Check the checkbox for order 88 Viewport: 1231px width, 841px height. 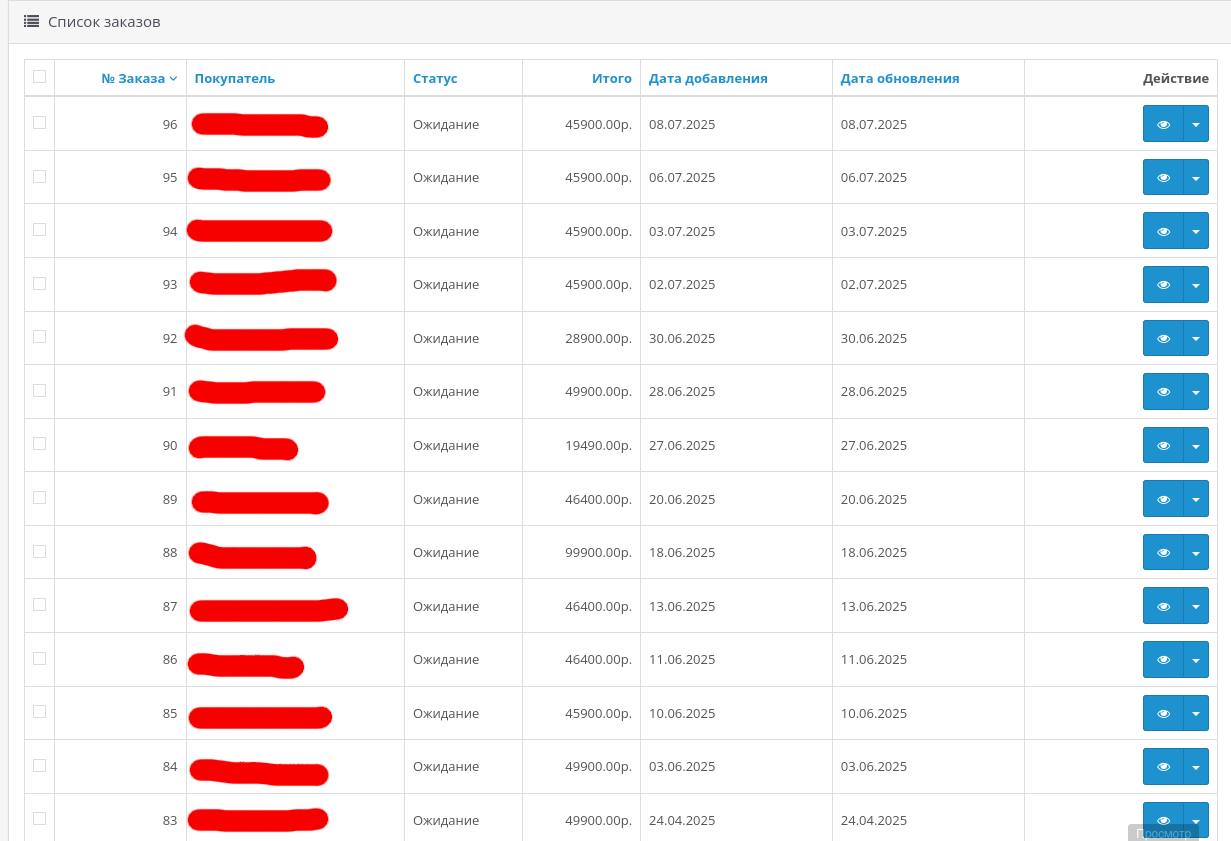39,551
